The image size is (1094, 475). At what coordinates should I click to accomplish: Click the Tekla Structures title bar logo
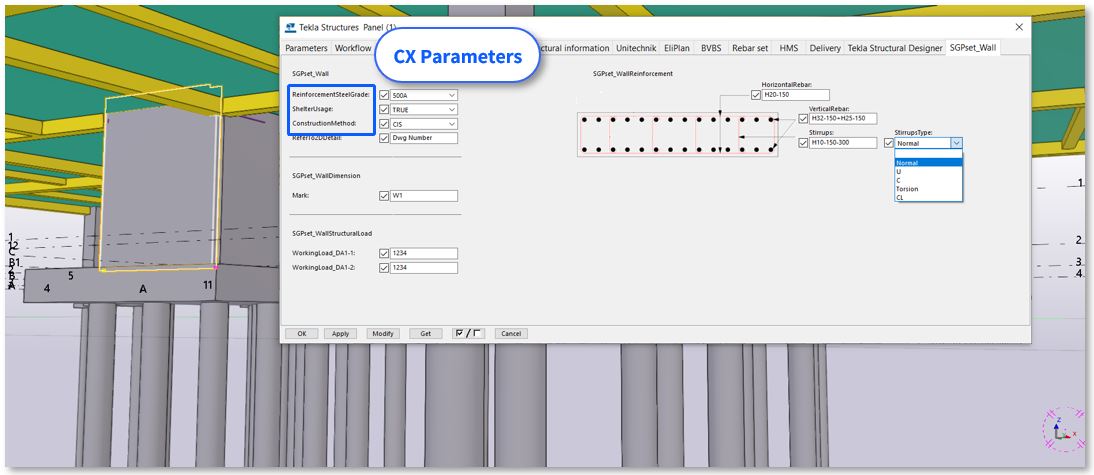[x=290, y=26]
